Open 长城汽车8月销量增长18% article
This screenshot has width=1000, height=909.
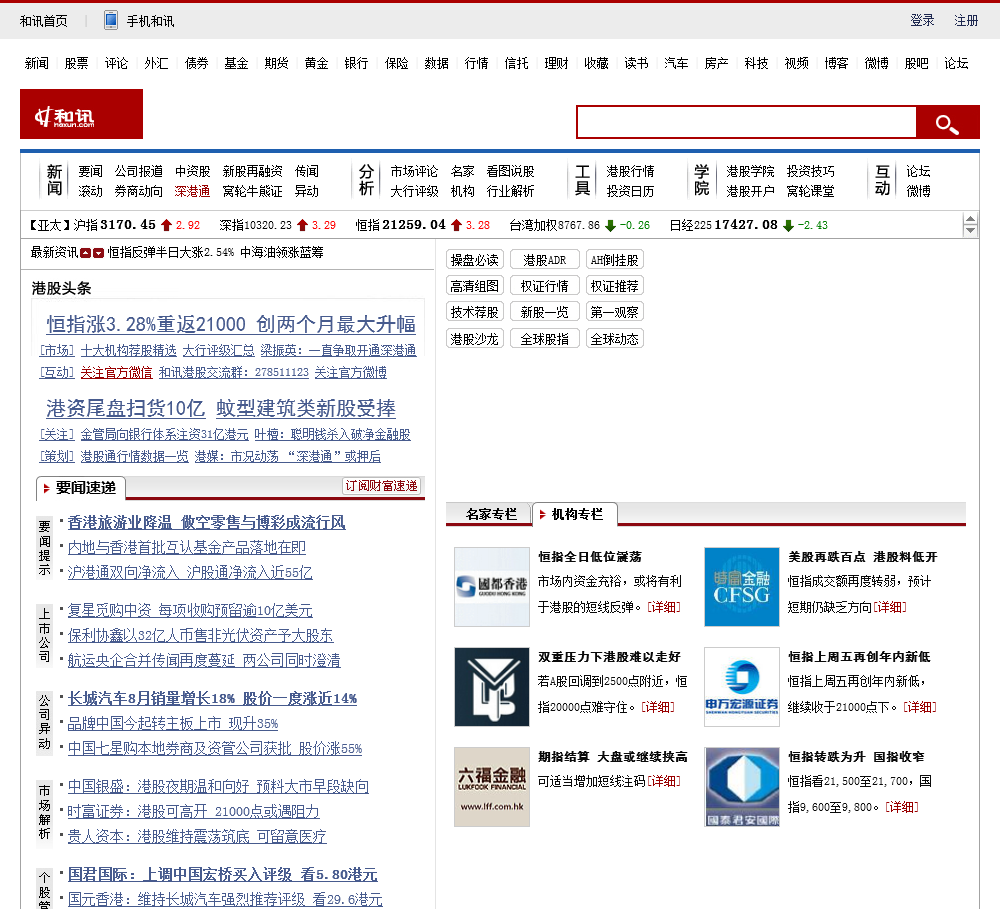coord(212,698)
